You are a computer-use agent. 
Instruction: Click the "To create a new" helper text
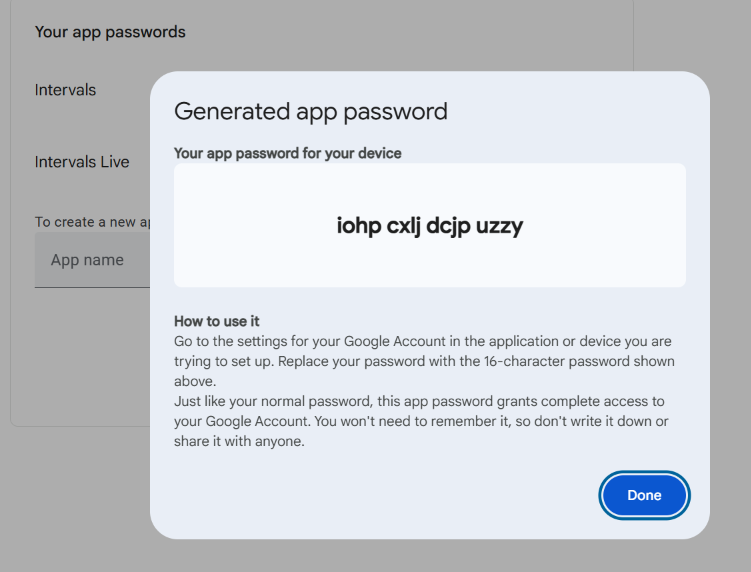[x=92, y=222]
